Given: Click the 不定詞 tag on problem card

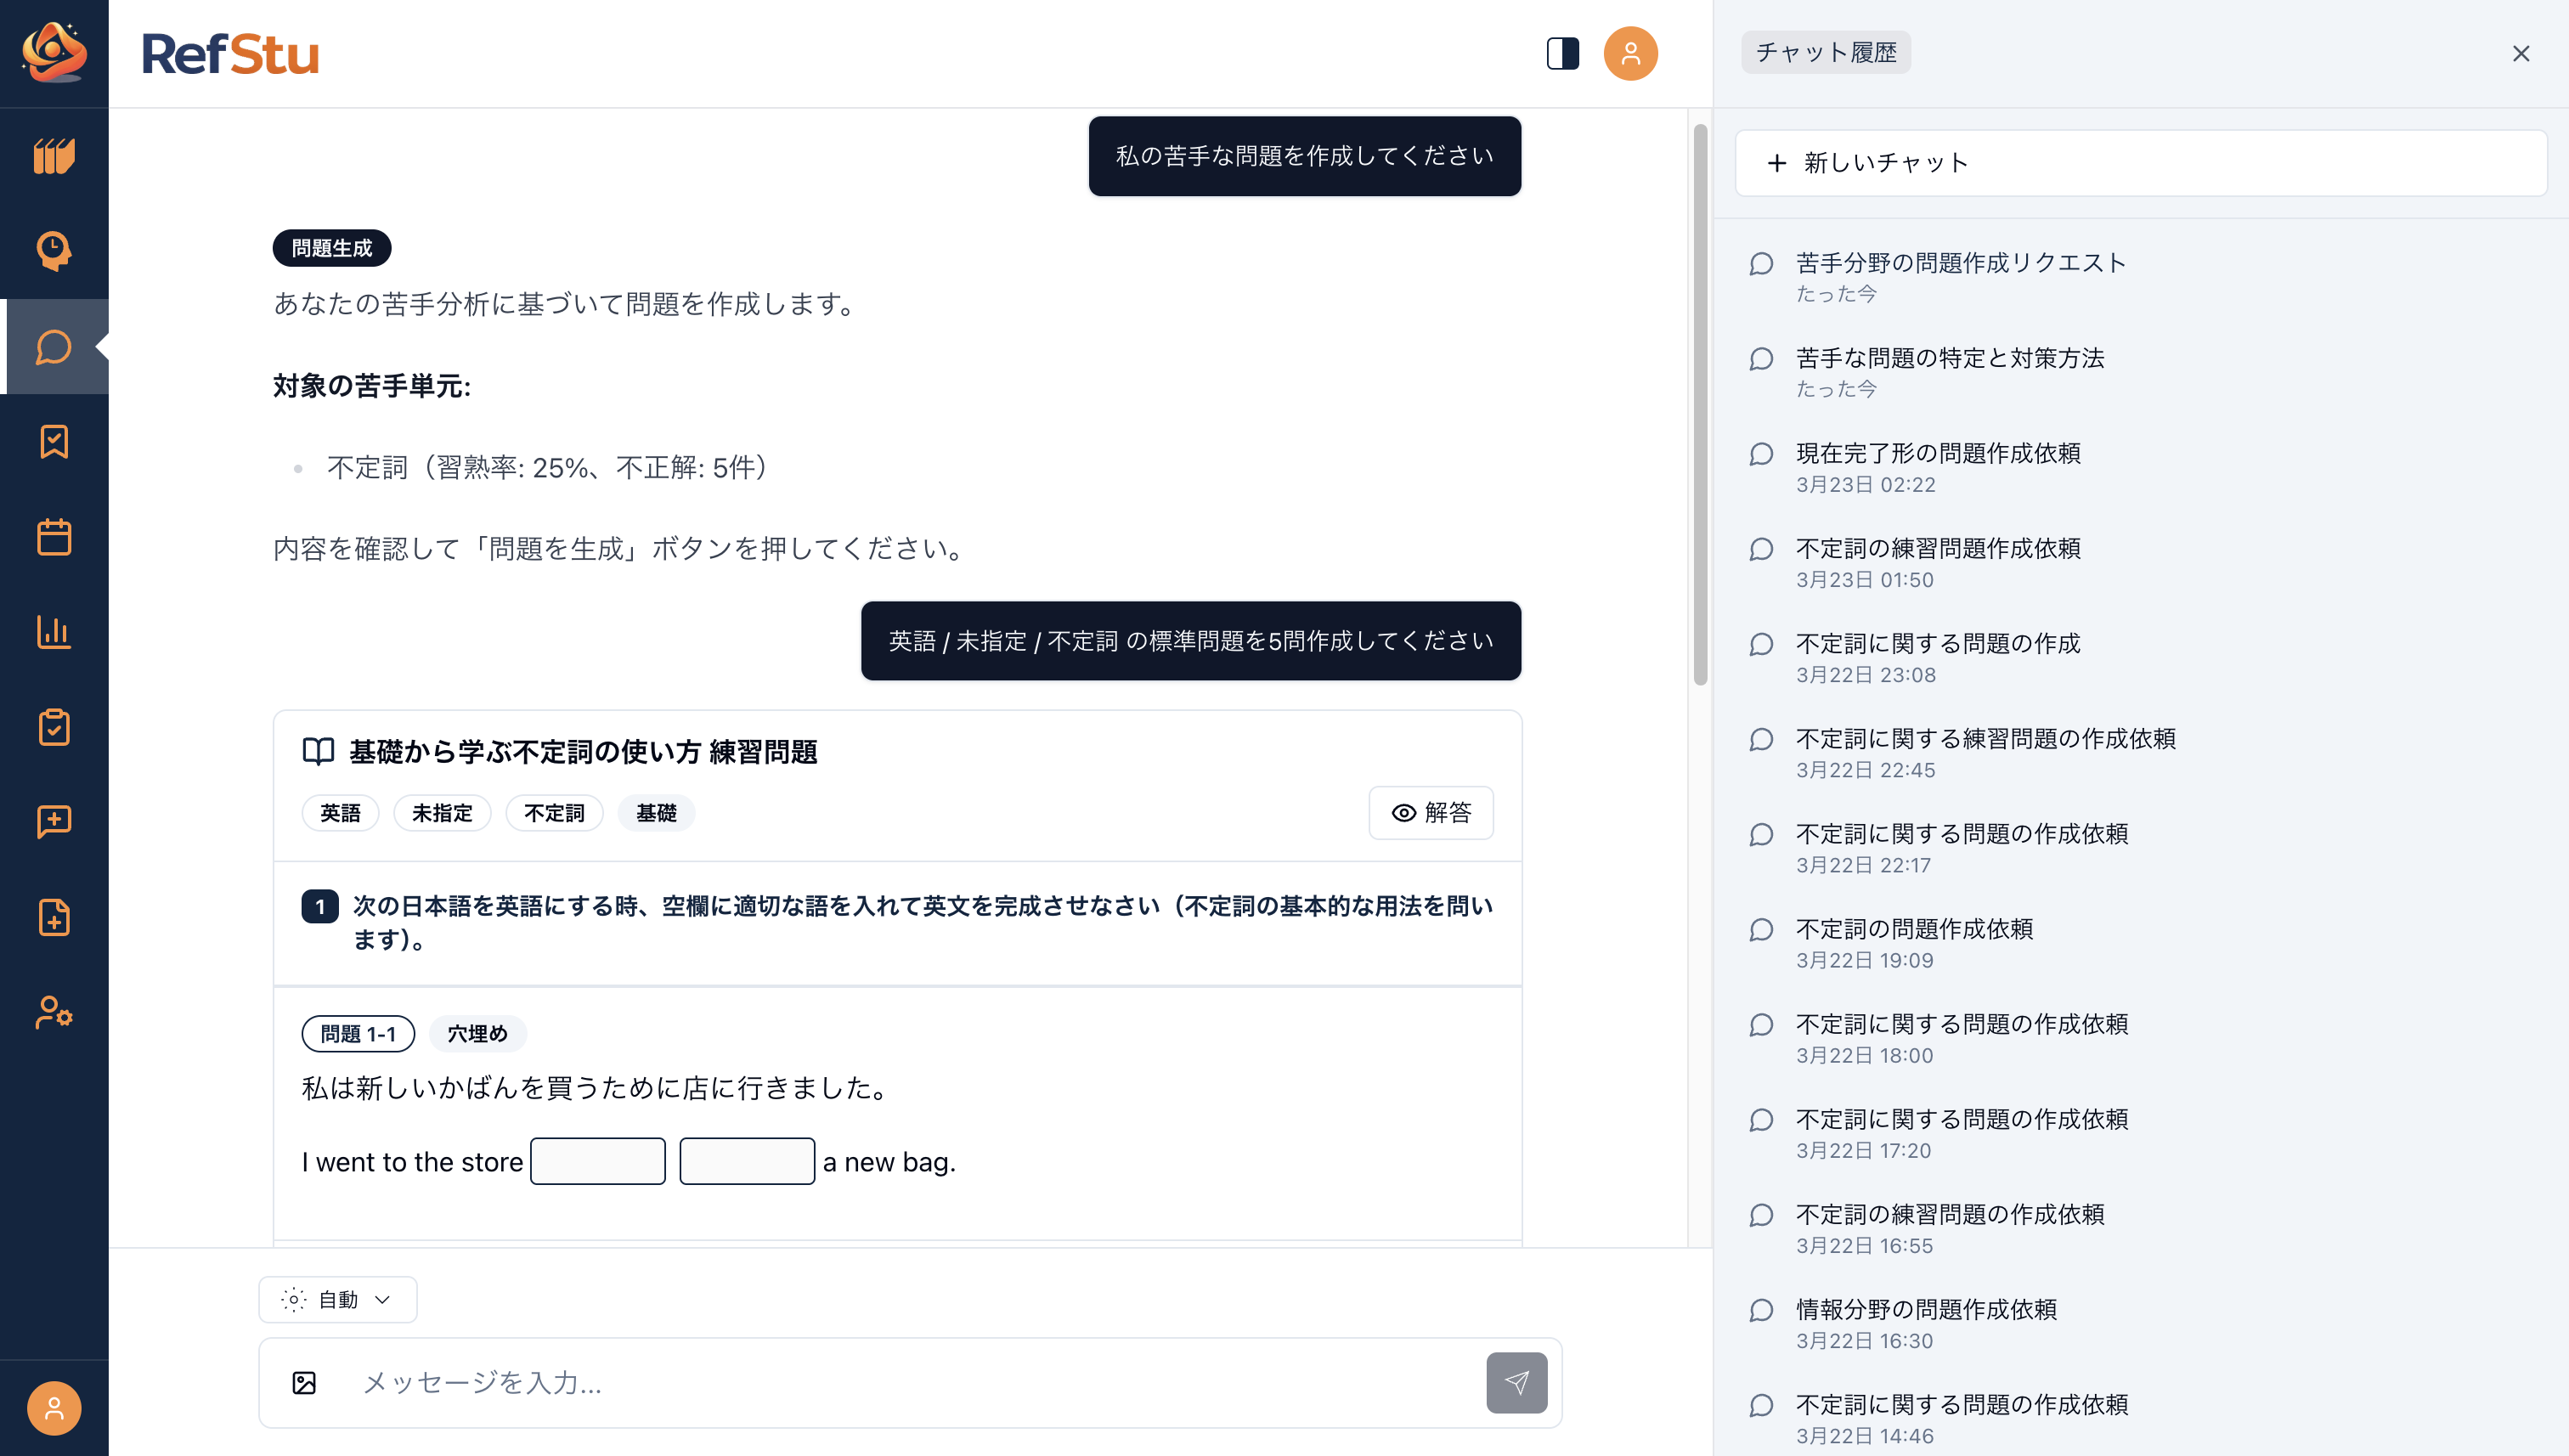Looking at the screenshot, I should [x=554, y=813].
